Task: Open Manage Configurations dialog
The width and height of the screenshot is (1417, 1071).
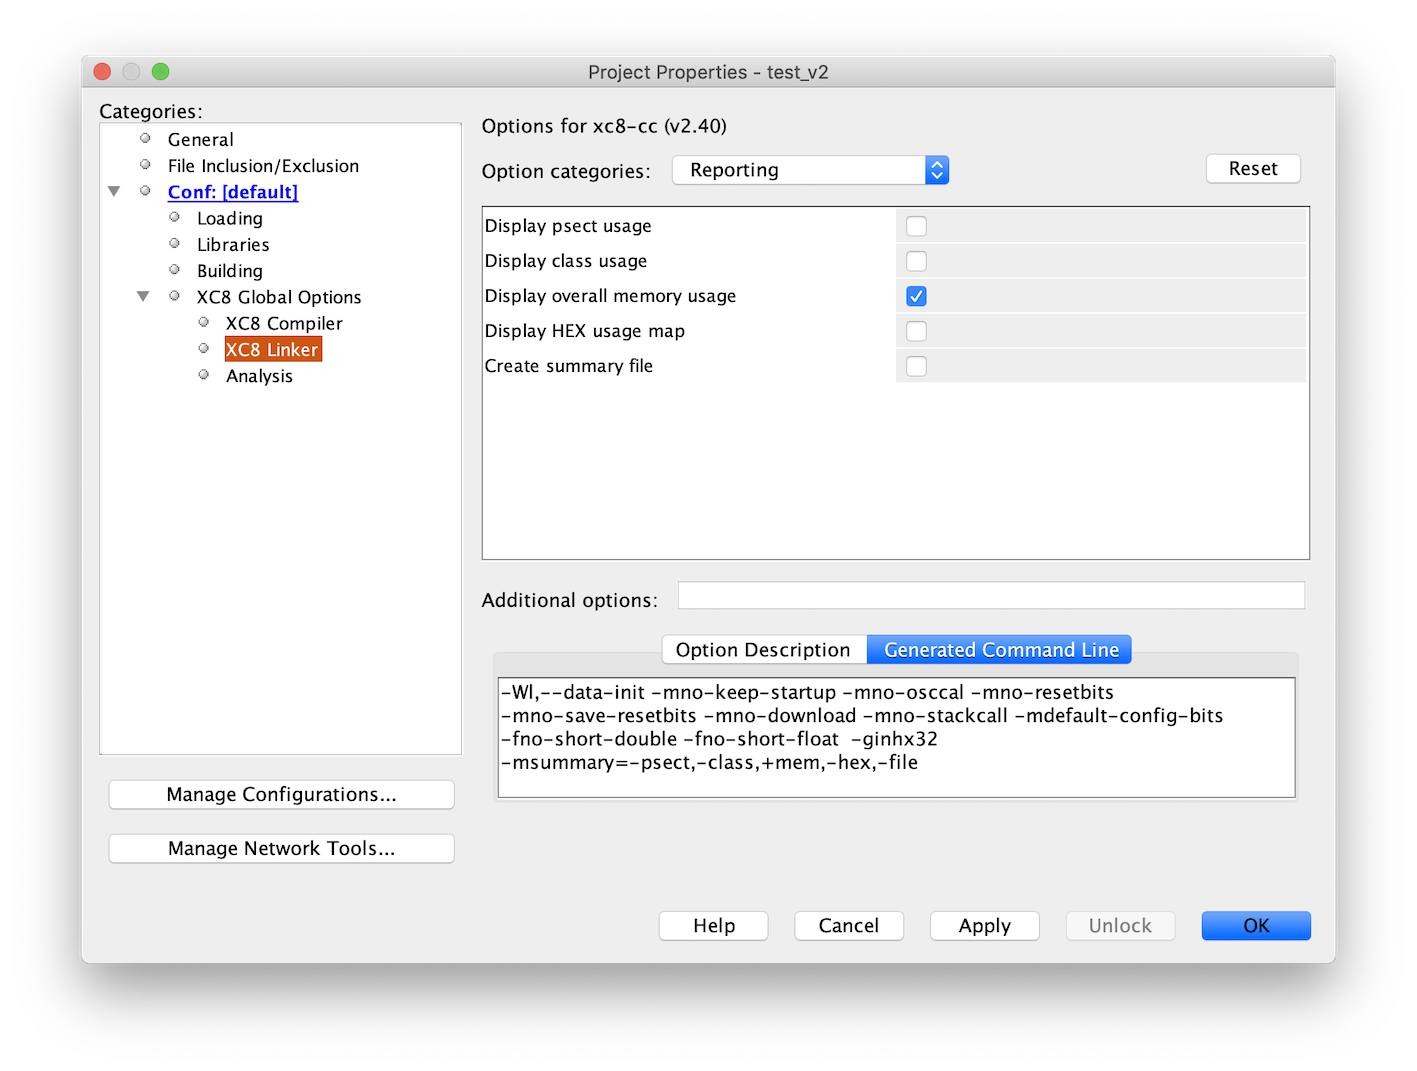Action: point(281,795)
